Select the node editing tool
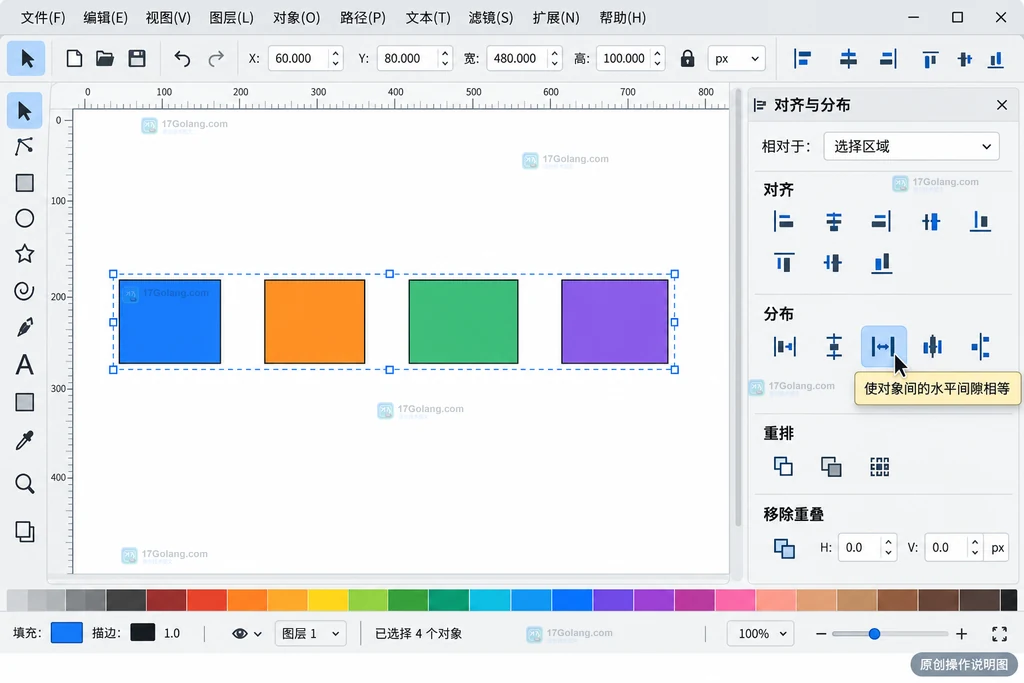This screenshot has height=683, width=1024. click(x=25, y=146)
